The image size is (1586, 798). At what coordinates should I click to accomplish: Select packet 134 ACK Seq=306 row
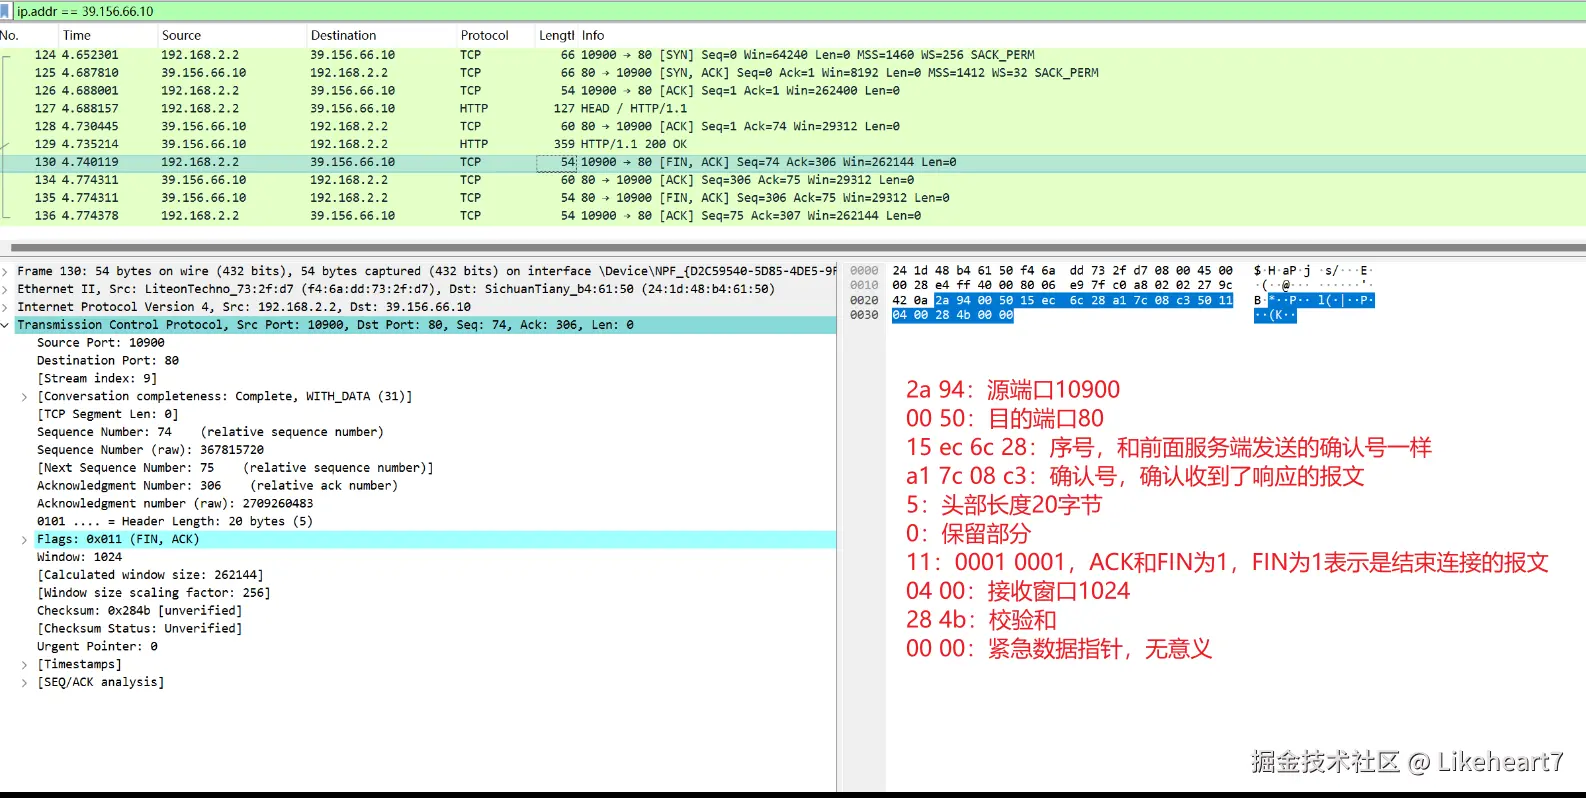793,180
